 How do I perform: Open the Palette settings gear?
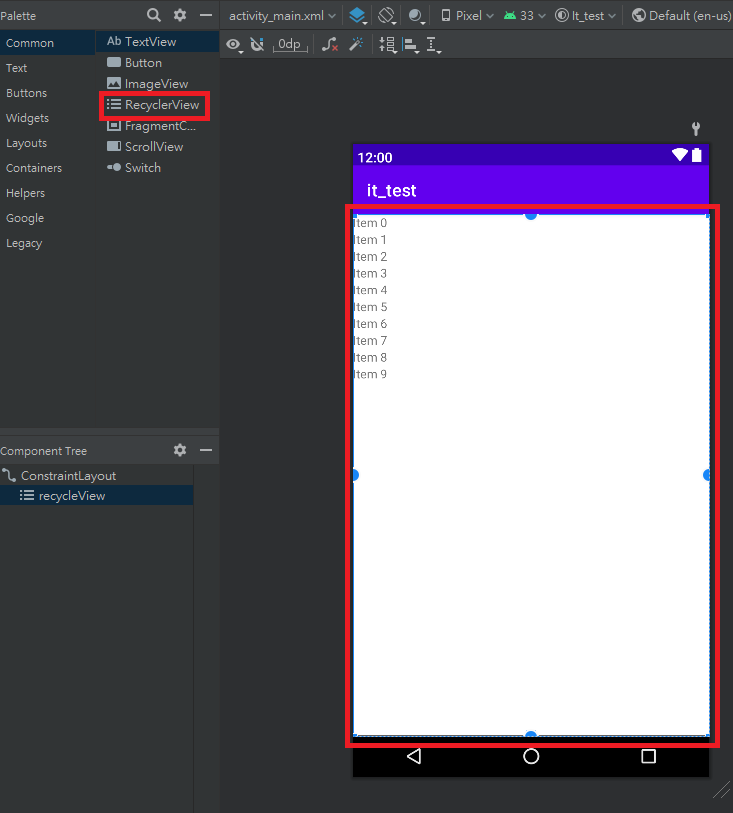180,15
